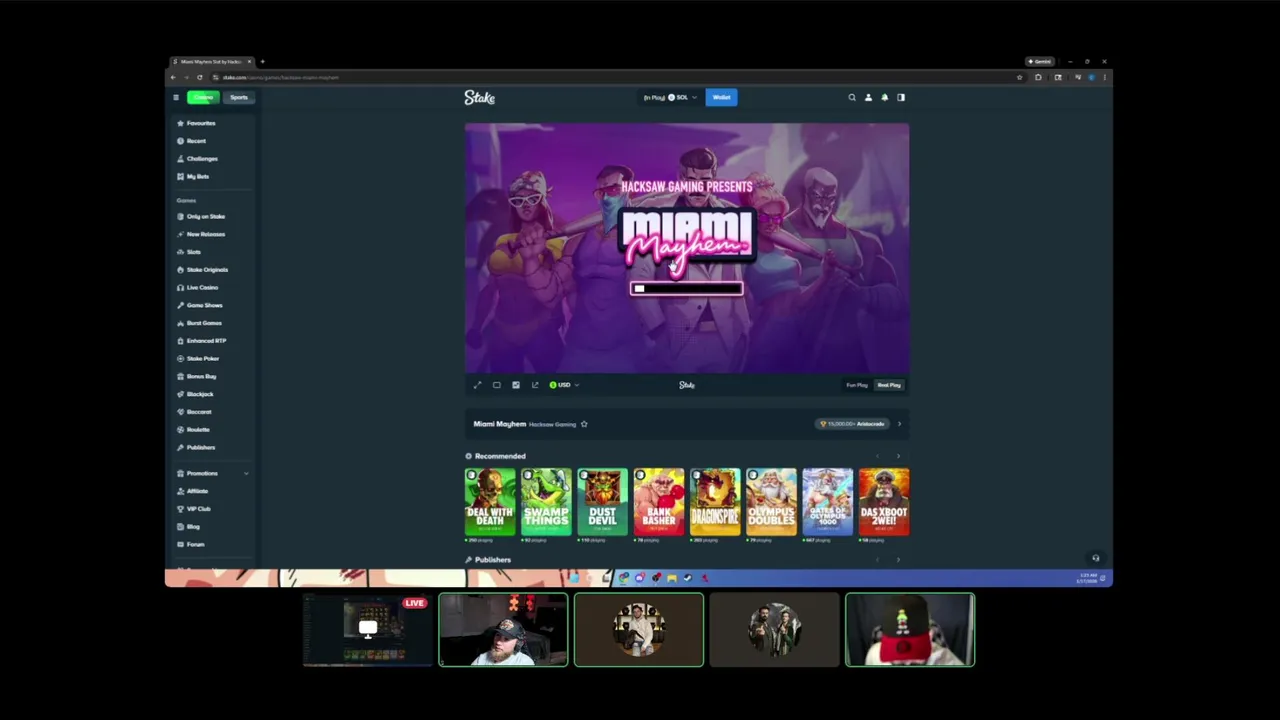Image resolution: width=1280 pixels, height=720 pixels.
Task: Expand the Promotions chevron in the sidebar
Action: pos(246,473)
